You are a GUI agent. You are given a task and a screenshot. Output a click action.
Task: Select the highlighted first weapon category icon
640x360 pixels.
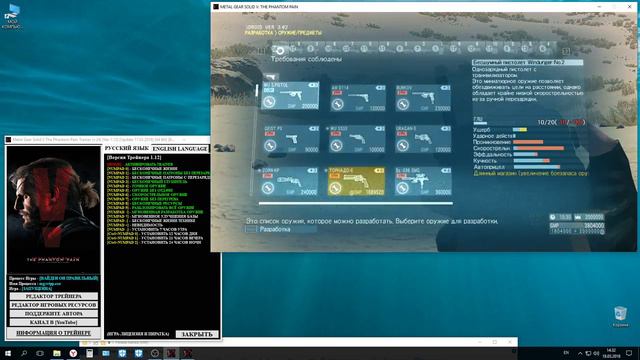pos(280,50)
